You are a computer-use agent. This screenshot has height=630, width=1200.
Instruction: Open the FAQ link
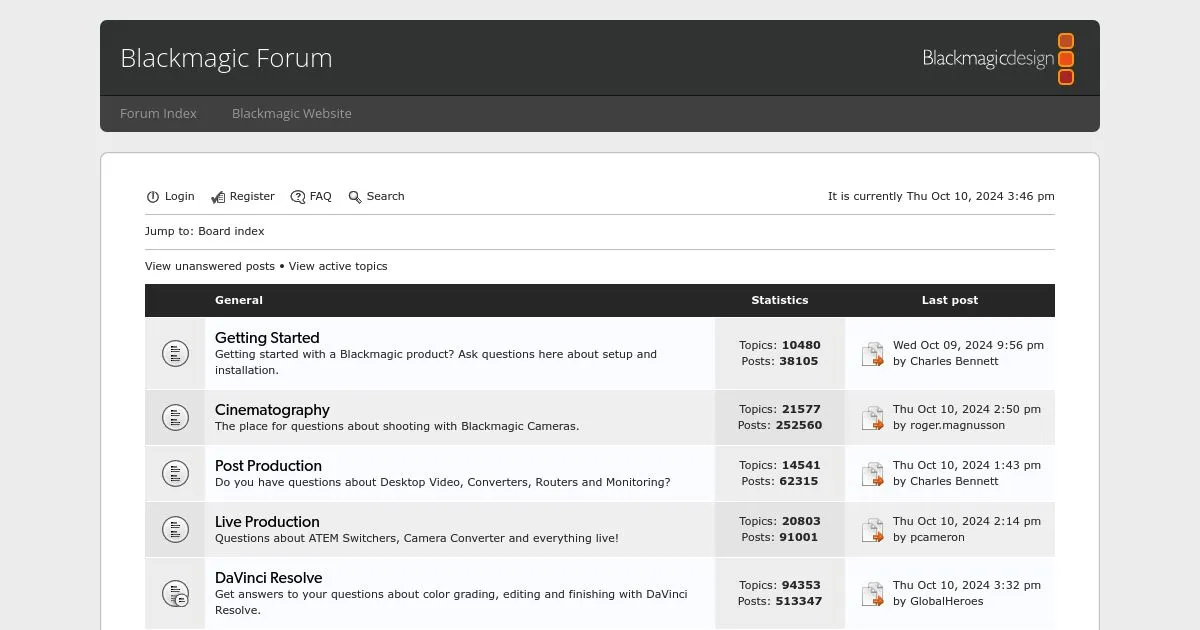320,196
